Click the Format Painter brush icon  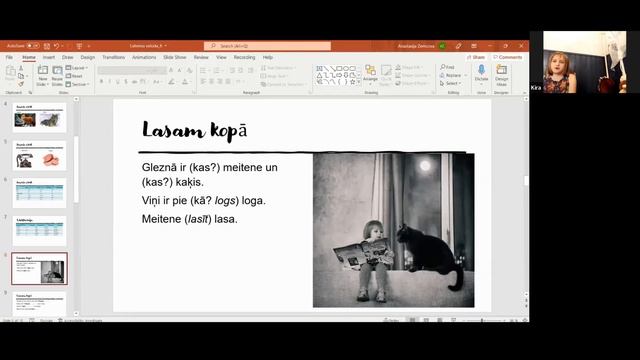click(21, 84)
